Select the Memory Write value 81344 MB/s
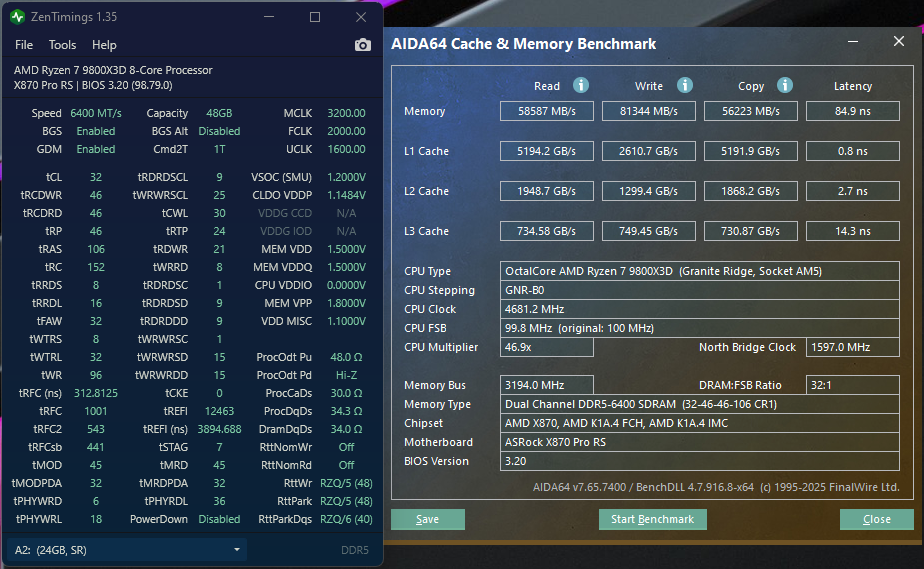The image size is (924, 569). click(649, 111)
